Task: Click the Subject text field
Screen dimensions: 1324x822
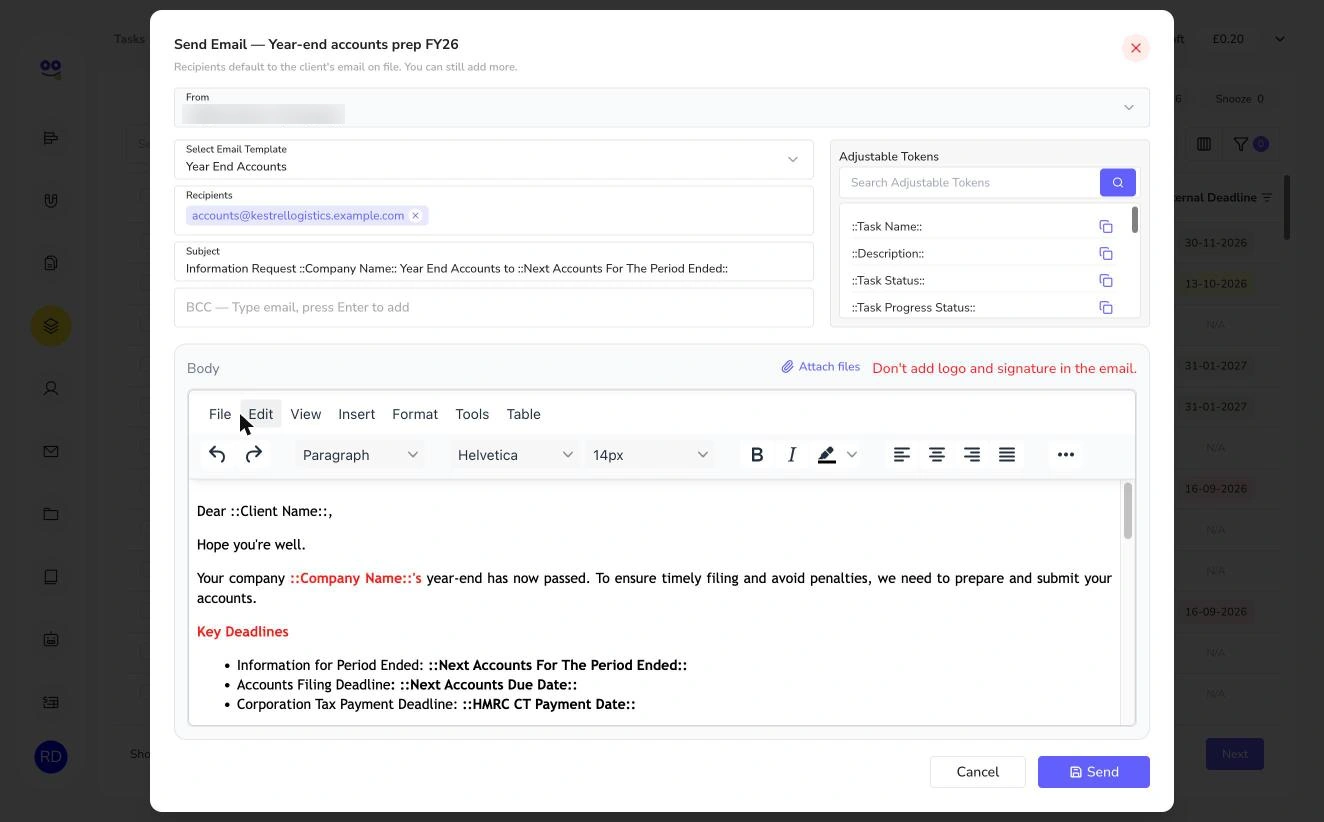Action: click(494, 261)
